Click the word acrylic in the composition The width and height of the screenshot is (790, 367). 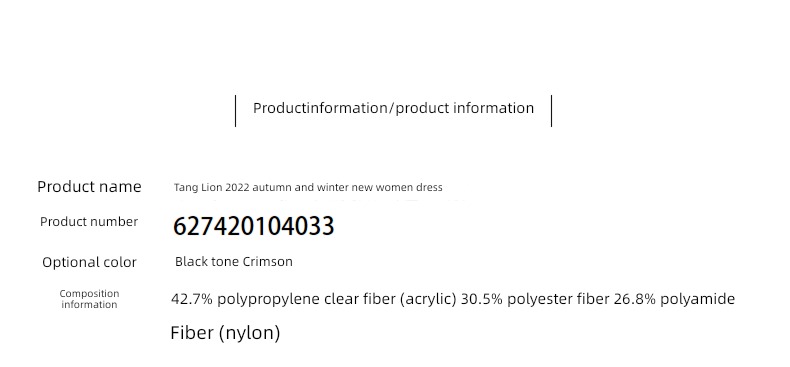coord(428,299)
